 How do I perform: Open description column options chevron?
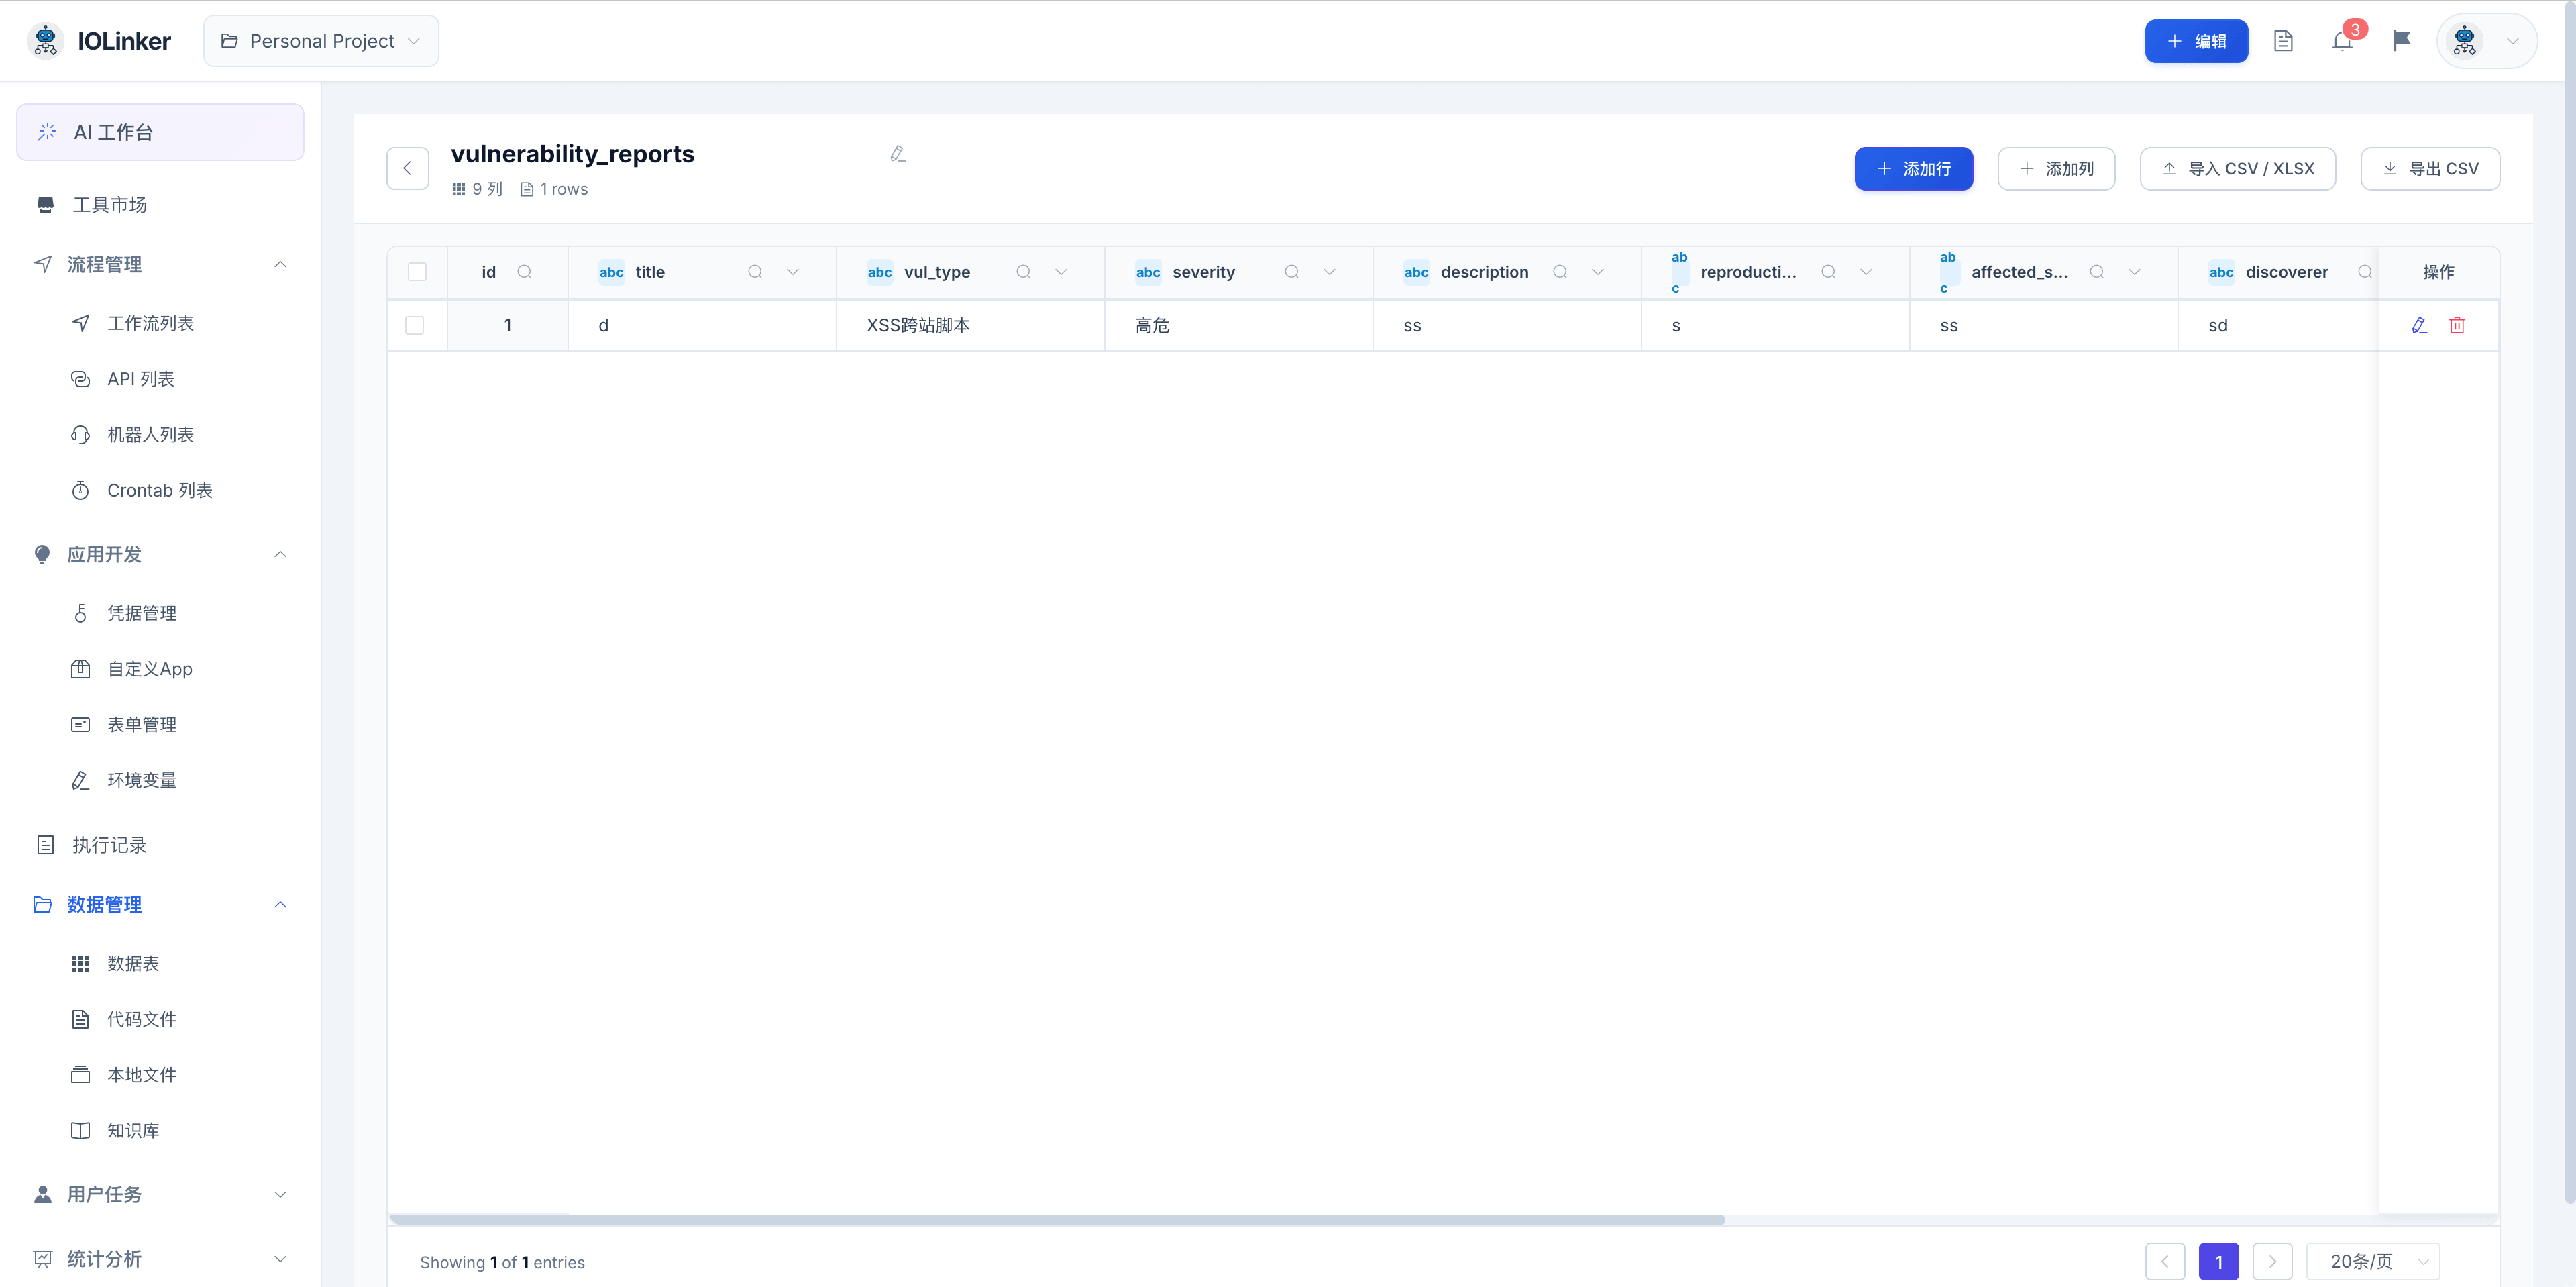tap(1598, 272)
